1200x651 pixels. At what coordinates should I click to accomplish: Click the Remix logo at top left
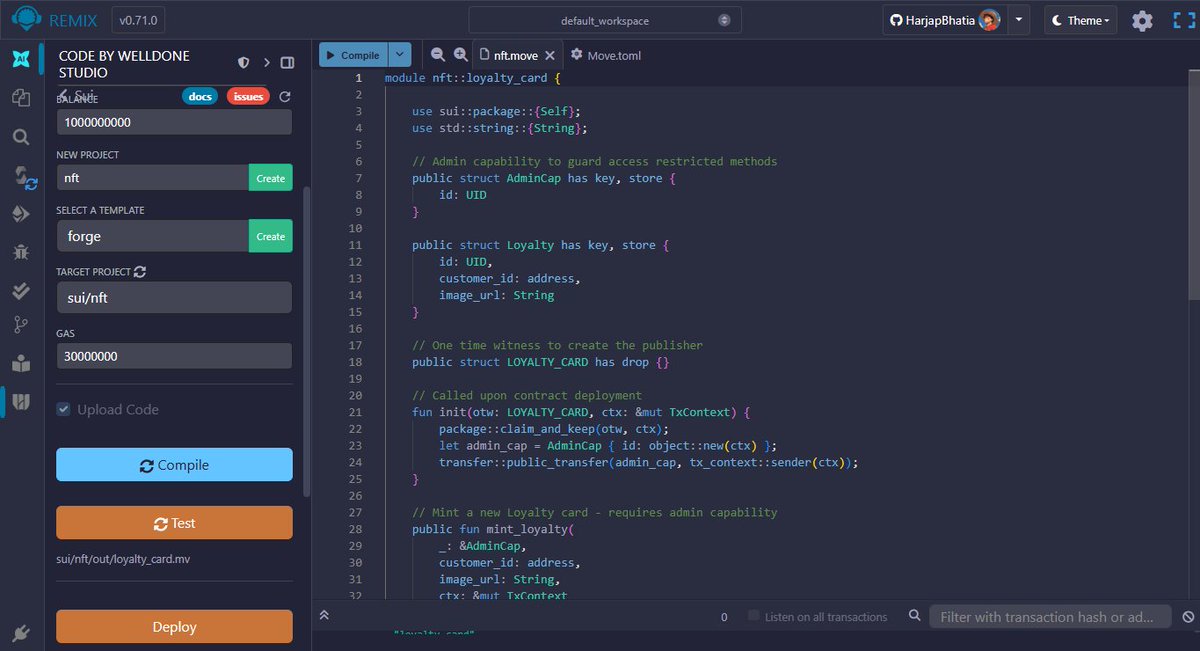[x=25, y=19]
